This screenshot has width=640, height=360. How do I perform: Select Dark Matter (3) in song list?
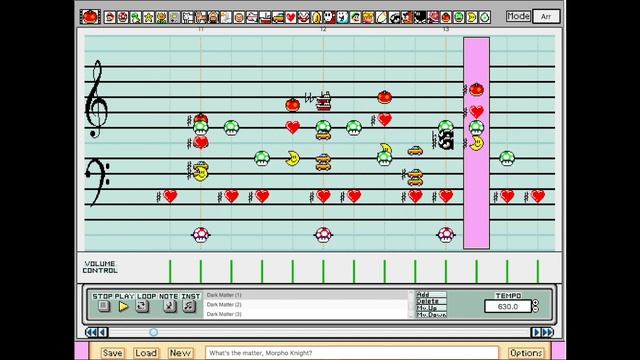point(306,314)
